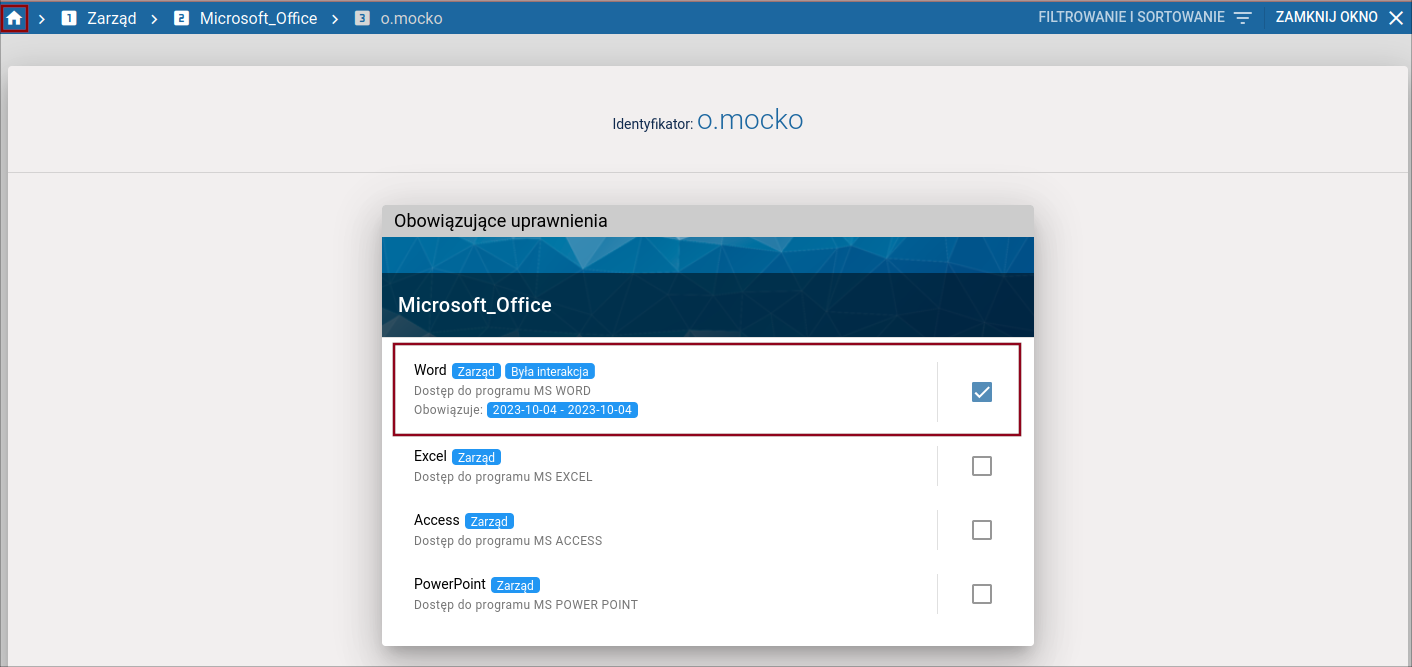Click the Zarząd tag next to Access
1412x667 pixels.
[489, 521]
